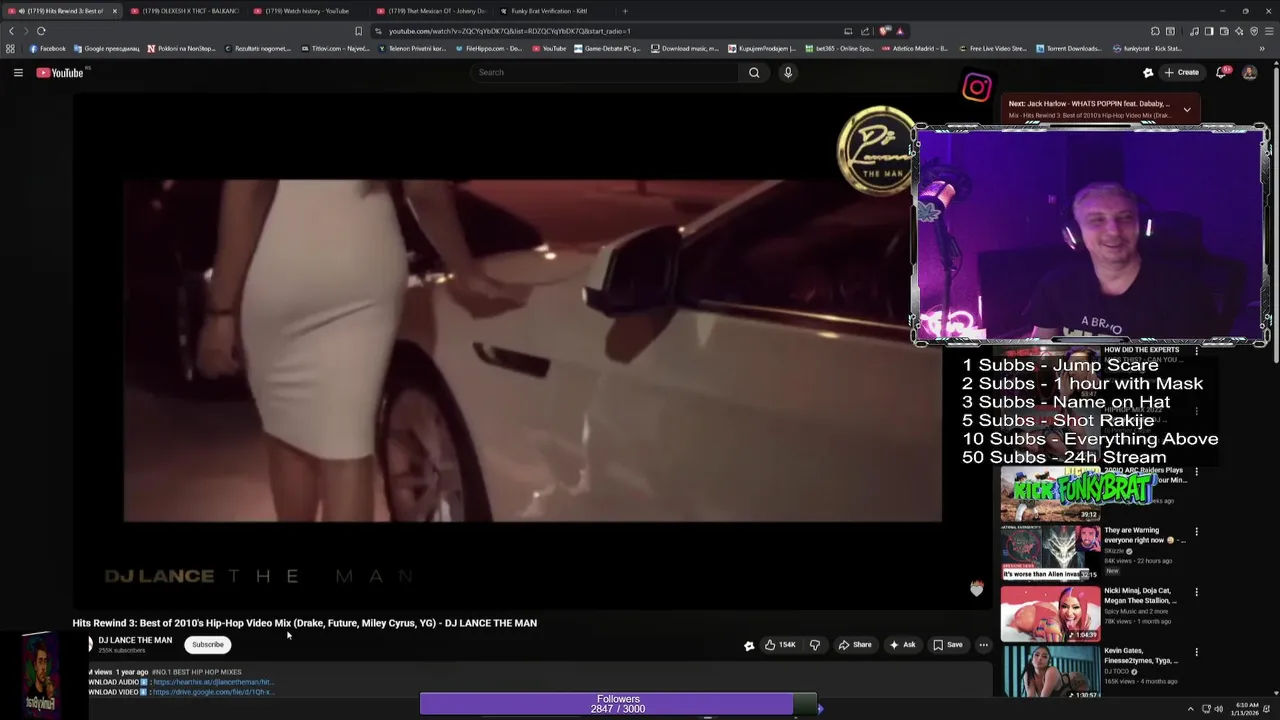Close the Hits Rewind 3 tab
The height and width of the screenshot is (720, 1280).
pos(114,11)
